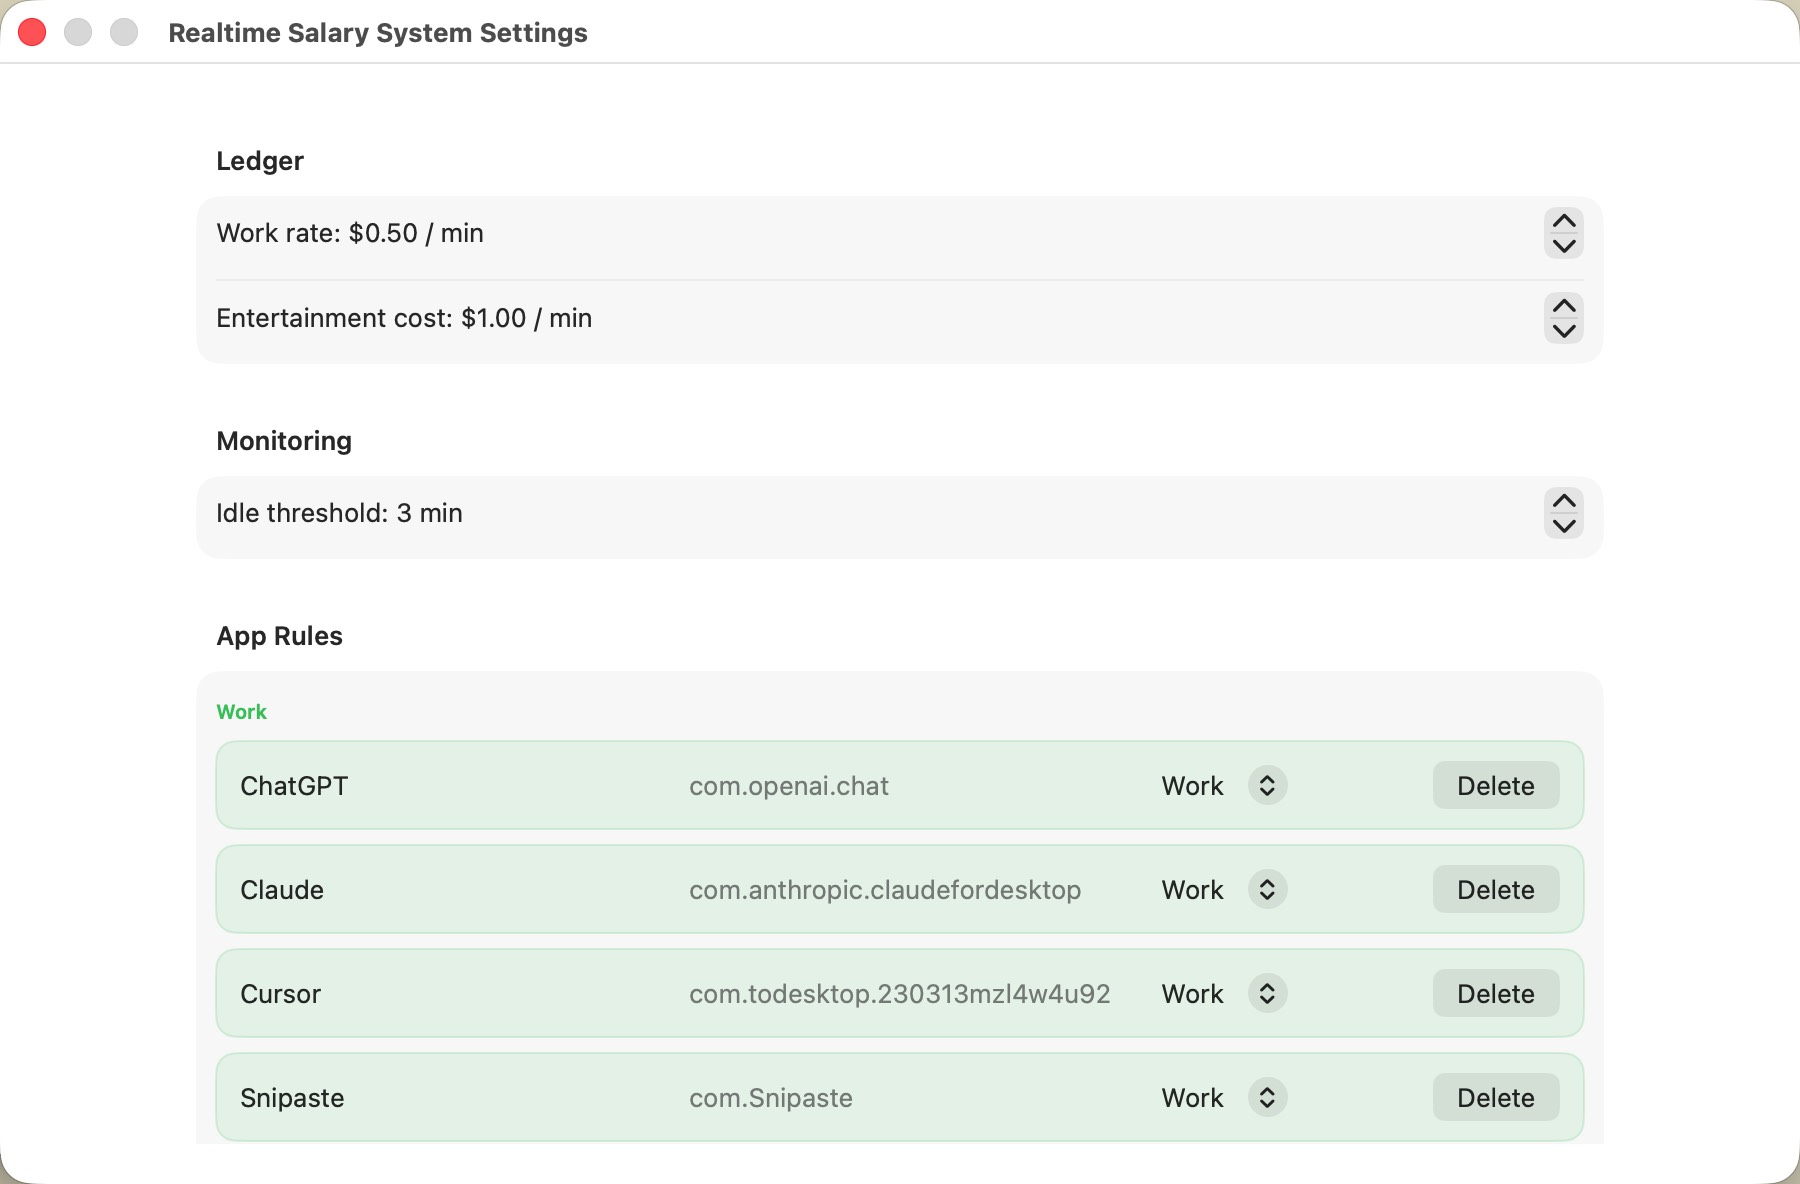The height and width of the screenshot is (1184, 1800).
Task: Click the green Work section header
Action: 242,712
